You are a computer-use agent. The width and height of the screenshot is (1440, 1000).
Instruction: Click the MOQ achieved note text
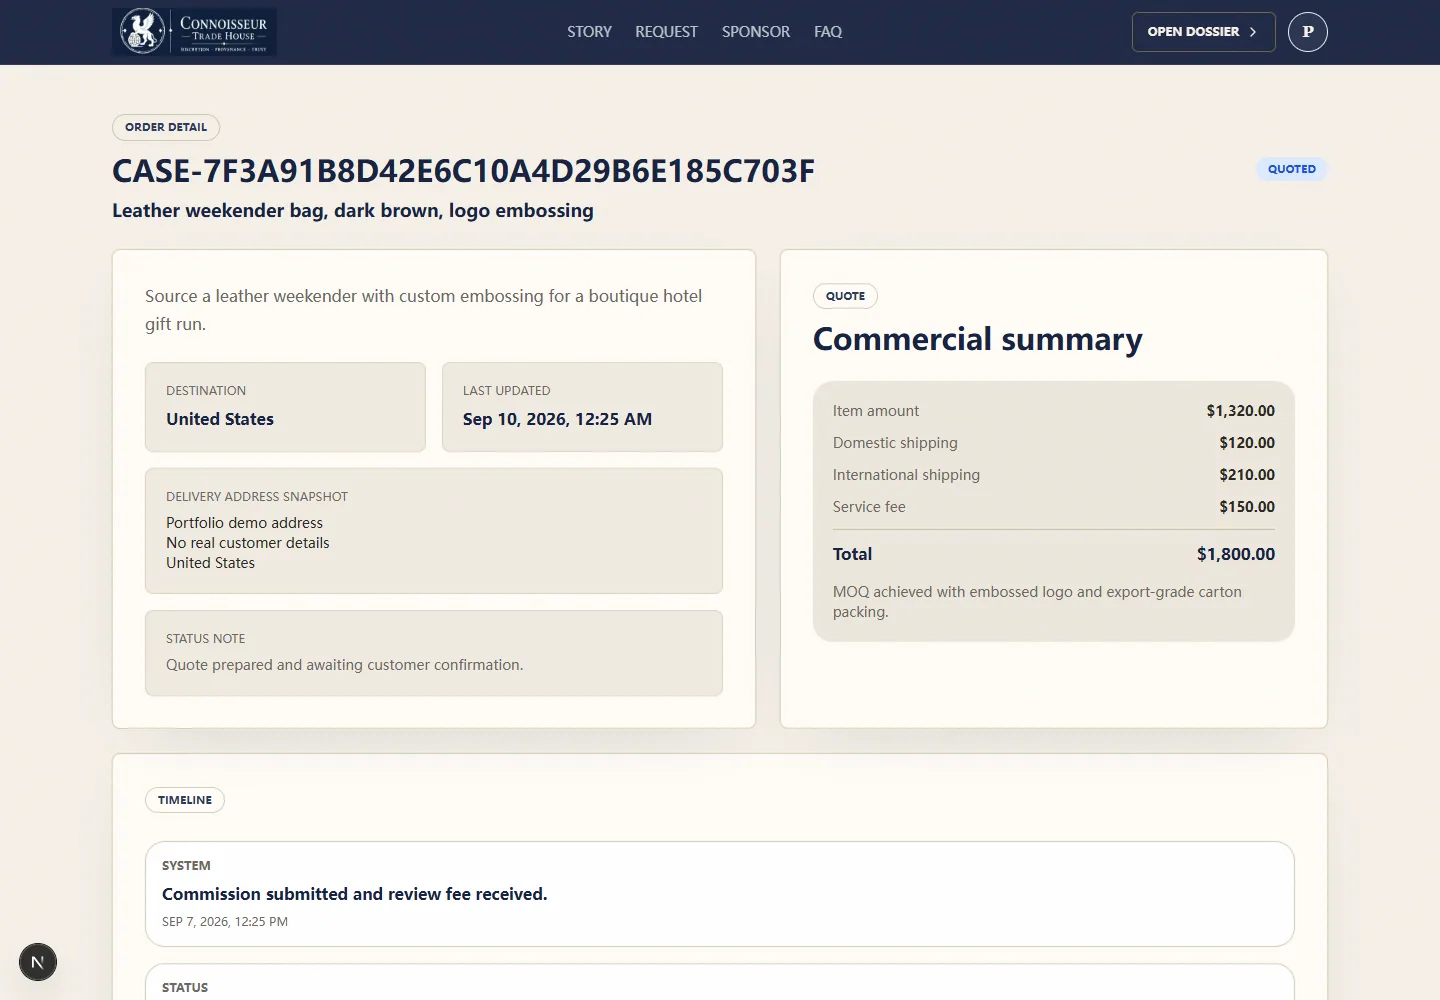1037,602
